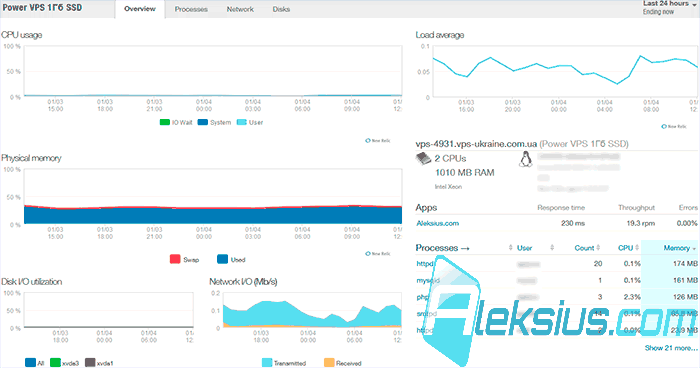Click the Linux penguin icon
The height and width of the screenshot is (368, 700).
525,159
